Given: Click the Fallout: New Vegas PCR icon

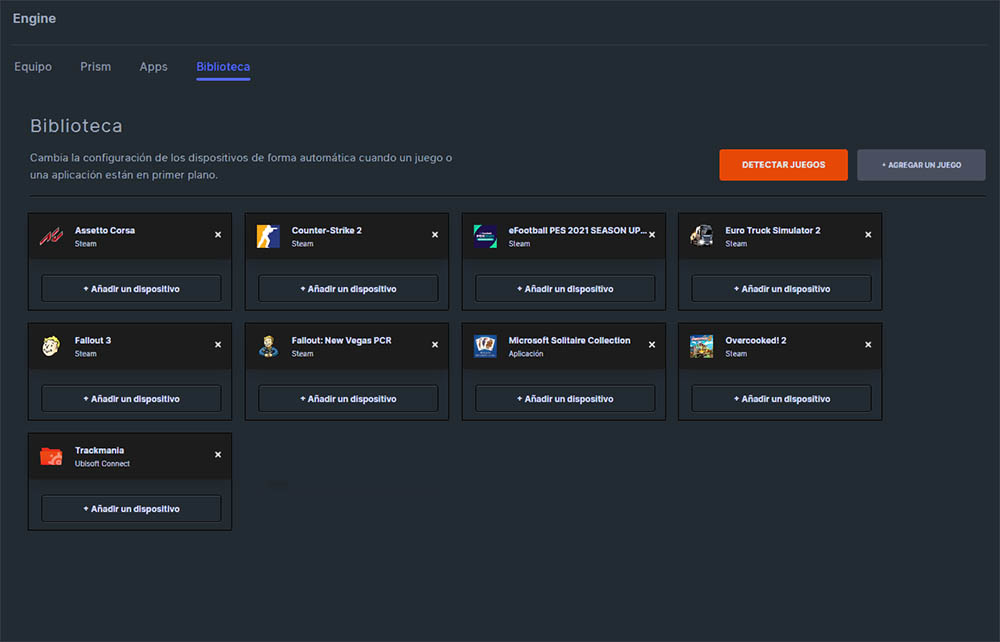Looking at the screenshot, I should tap(268, 346).
